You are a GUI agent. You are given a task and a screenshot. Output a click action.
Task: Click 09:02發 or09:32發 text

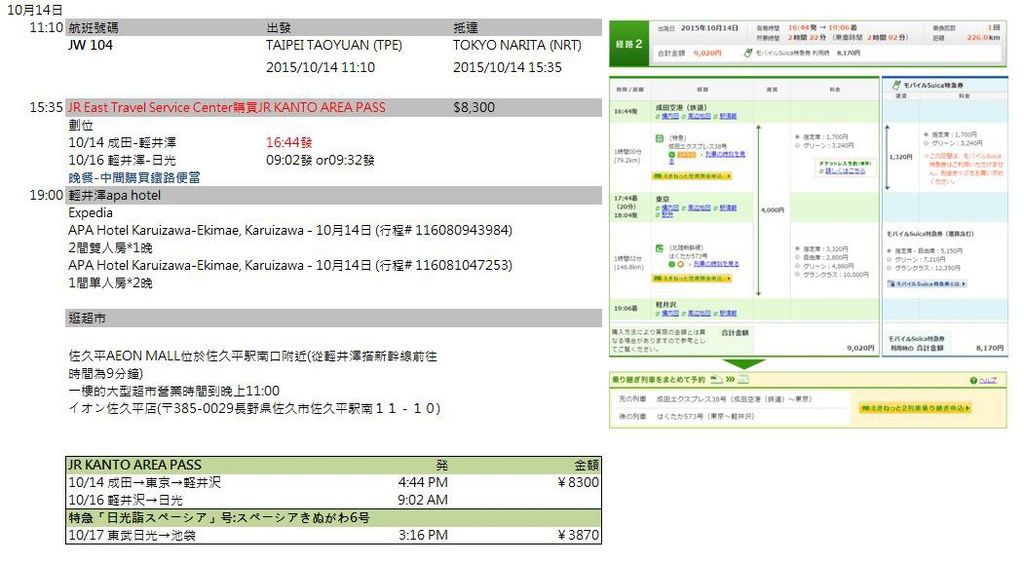pyautogui.click(x=320, y=160)
